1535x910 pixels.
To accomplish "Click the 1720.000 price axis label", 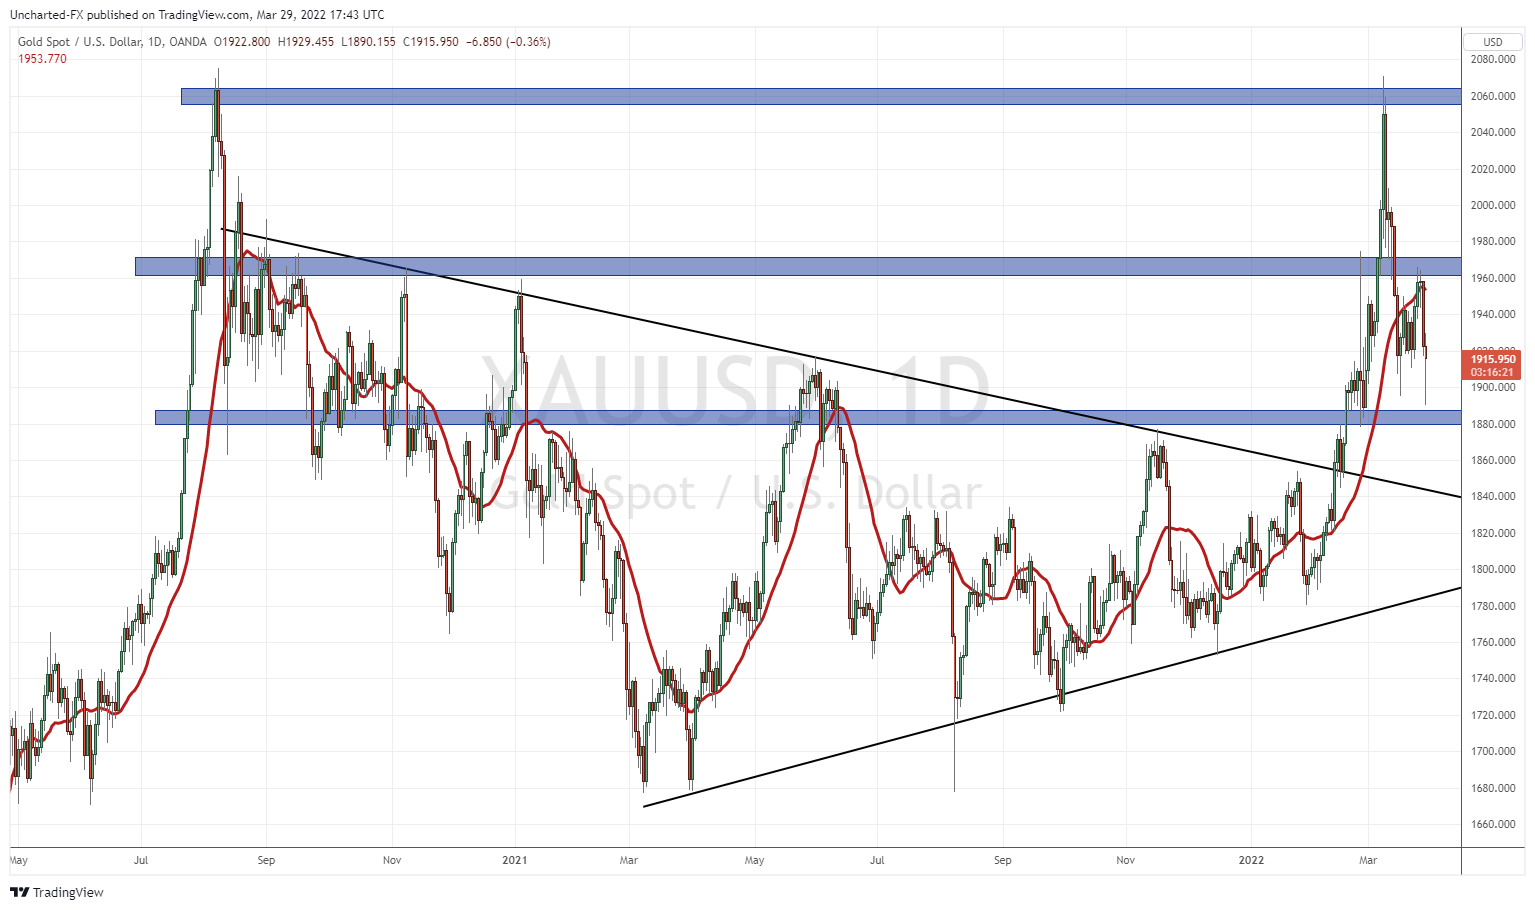I will (1492, 715).
